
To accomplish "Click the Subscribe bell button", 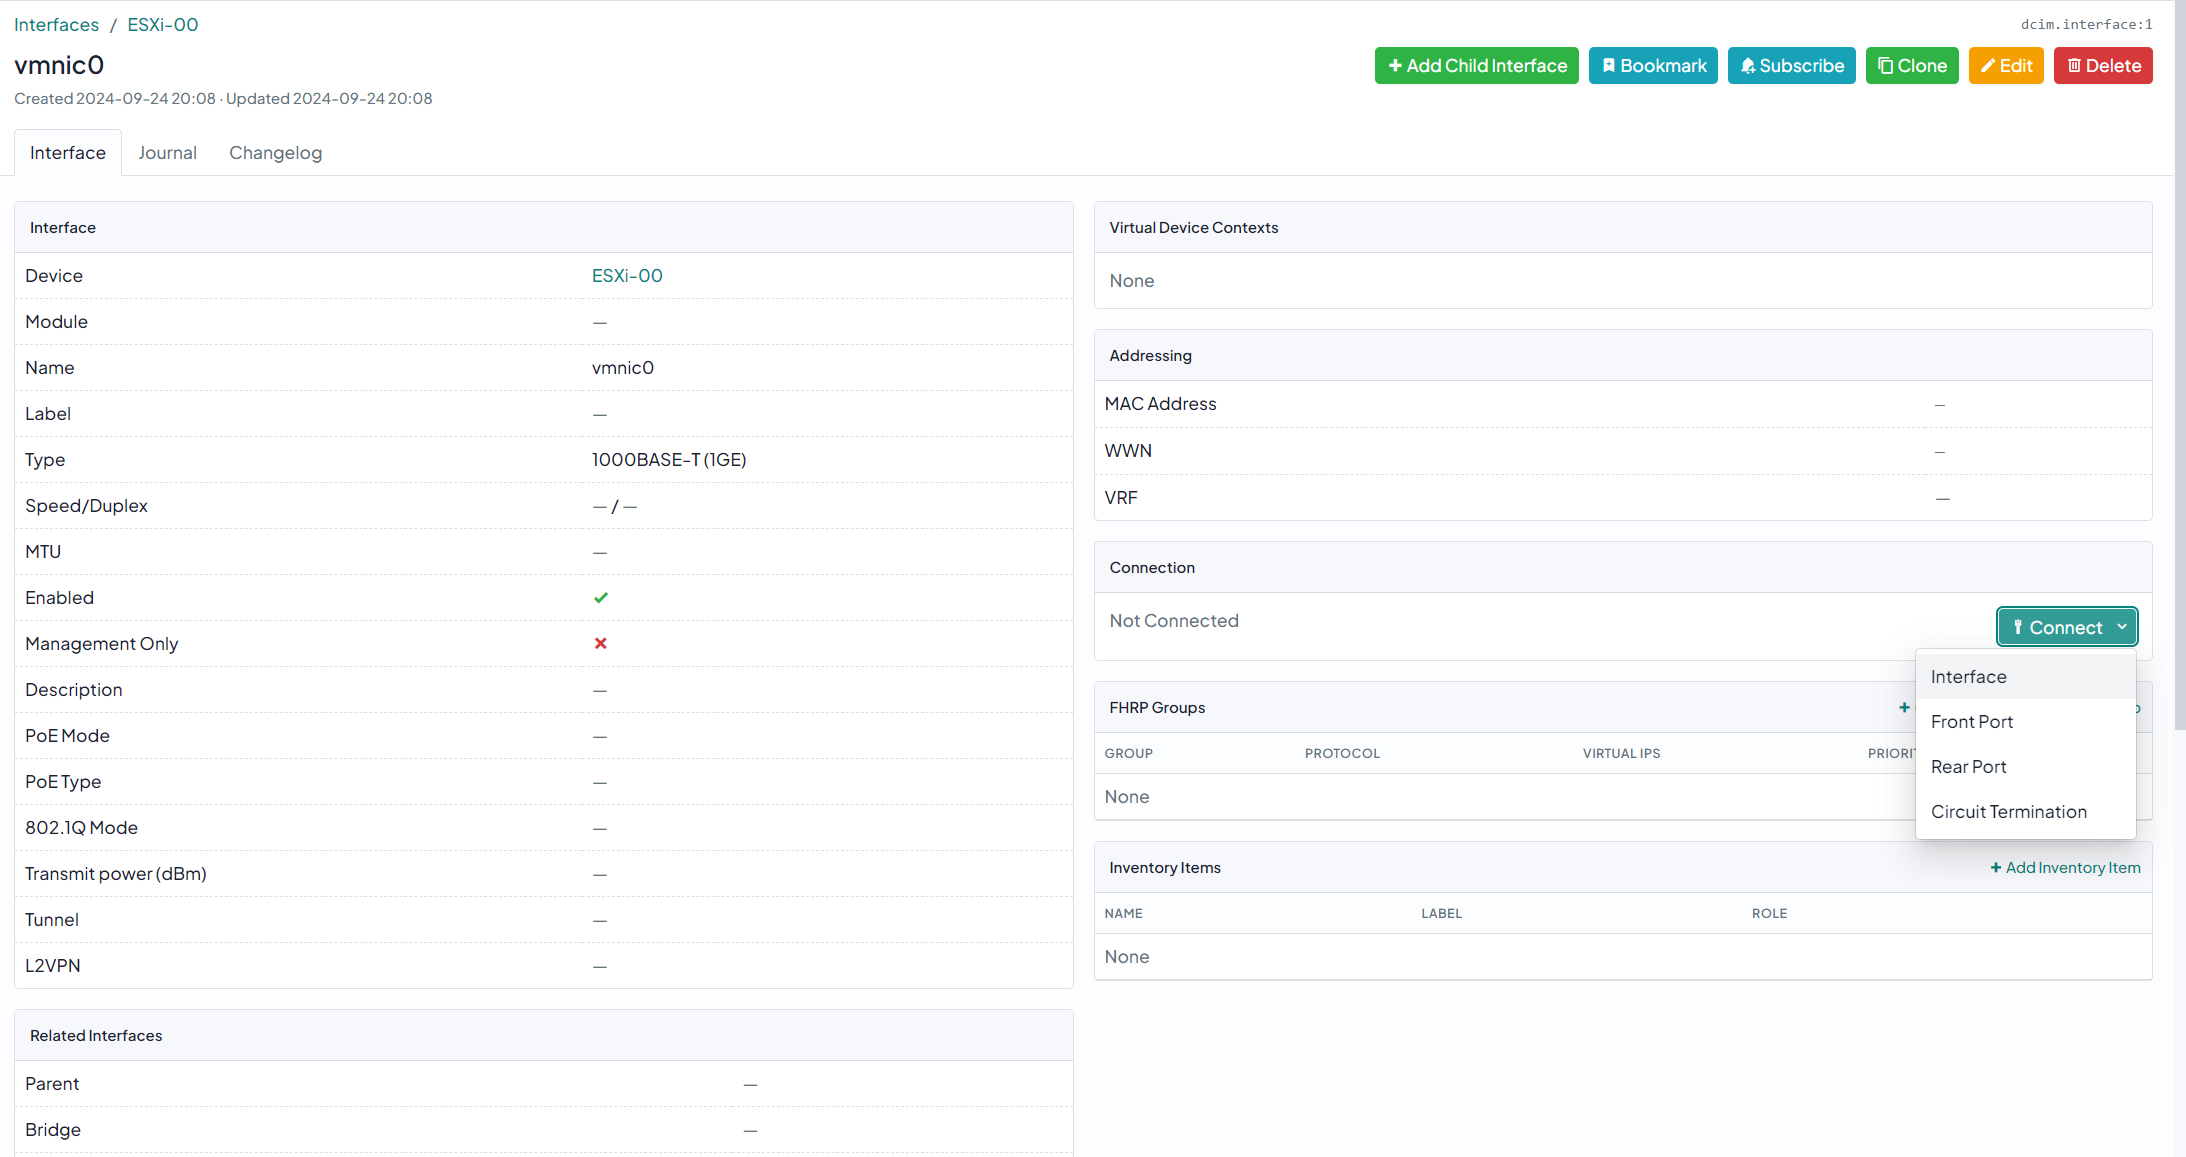I will click(x=1791, y=66).
